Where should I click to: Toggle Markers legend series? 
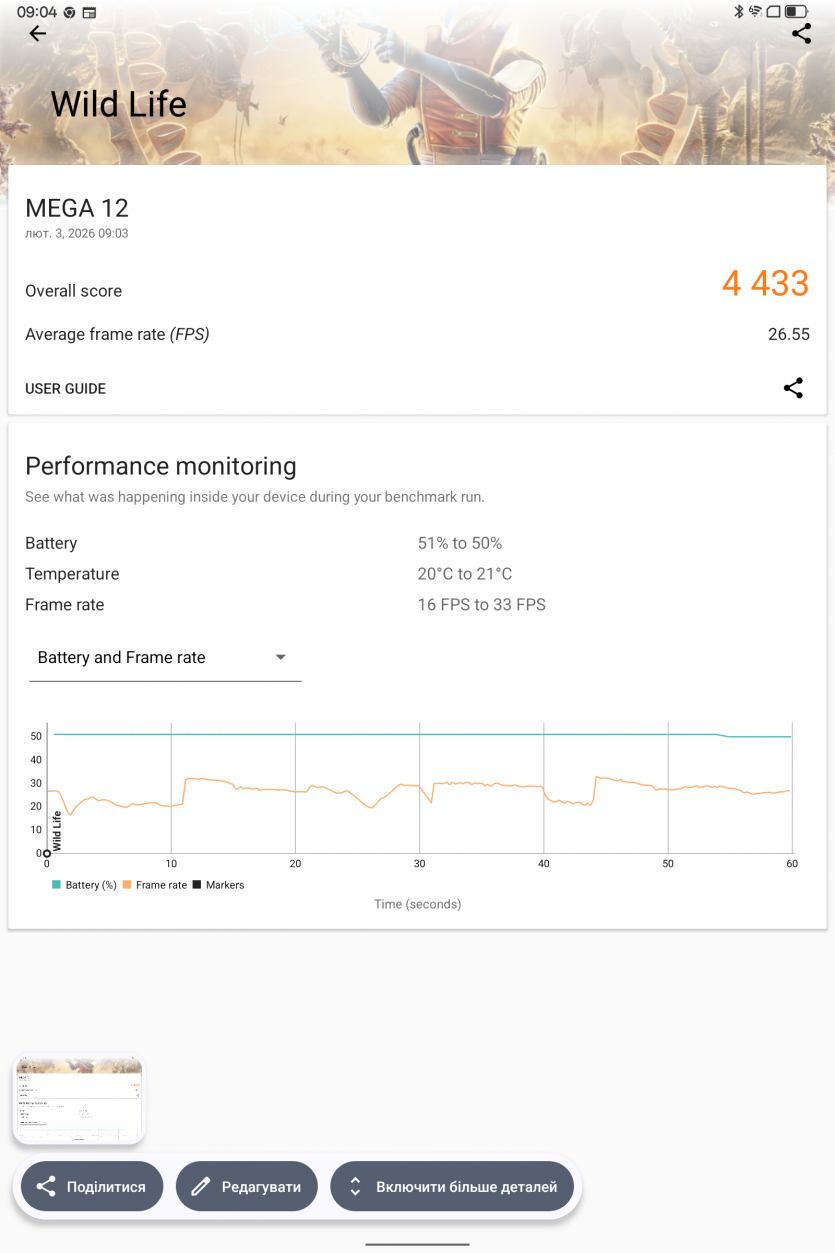[x=218, y=885]
